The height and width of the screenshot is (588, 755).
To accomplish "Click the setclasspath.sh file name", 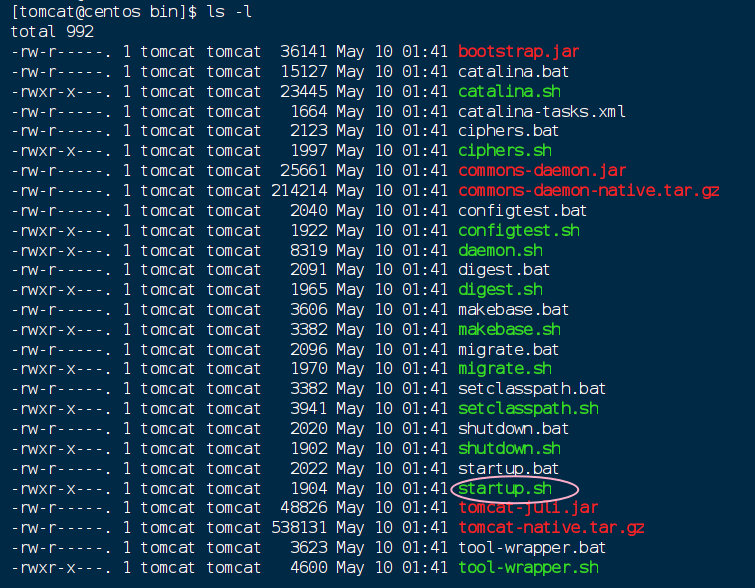I will pos(528,409).
